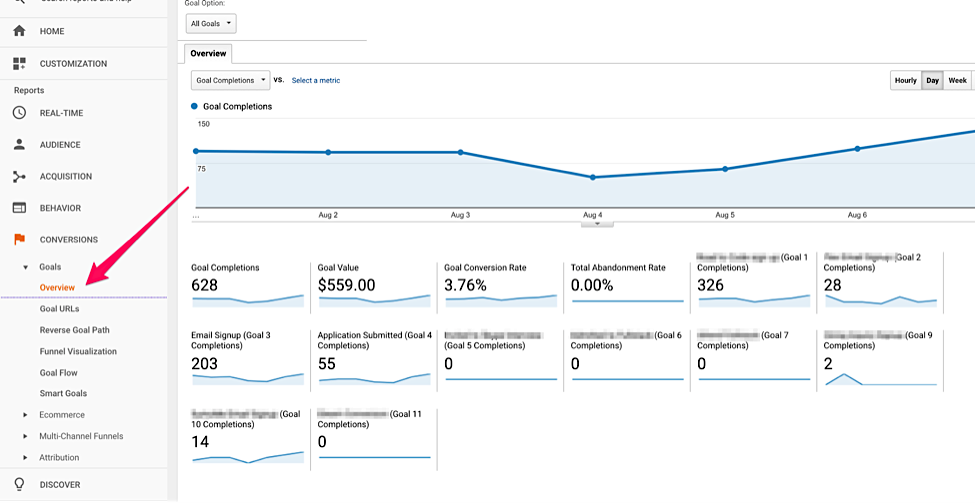Select Reverse Goal Path report
Screen dimensions: 975x503
75,330
